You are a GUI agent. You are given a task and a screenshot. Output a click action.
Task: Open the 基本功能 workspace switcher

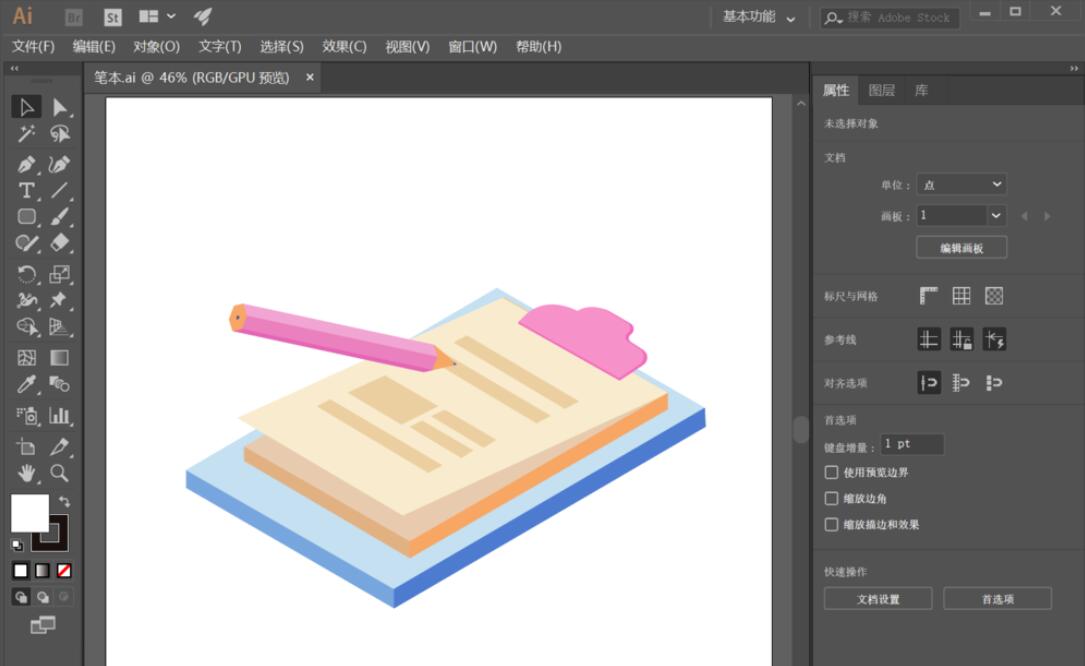click(x=758, y=17)
